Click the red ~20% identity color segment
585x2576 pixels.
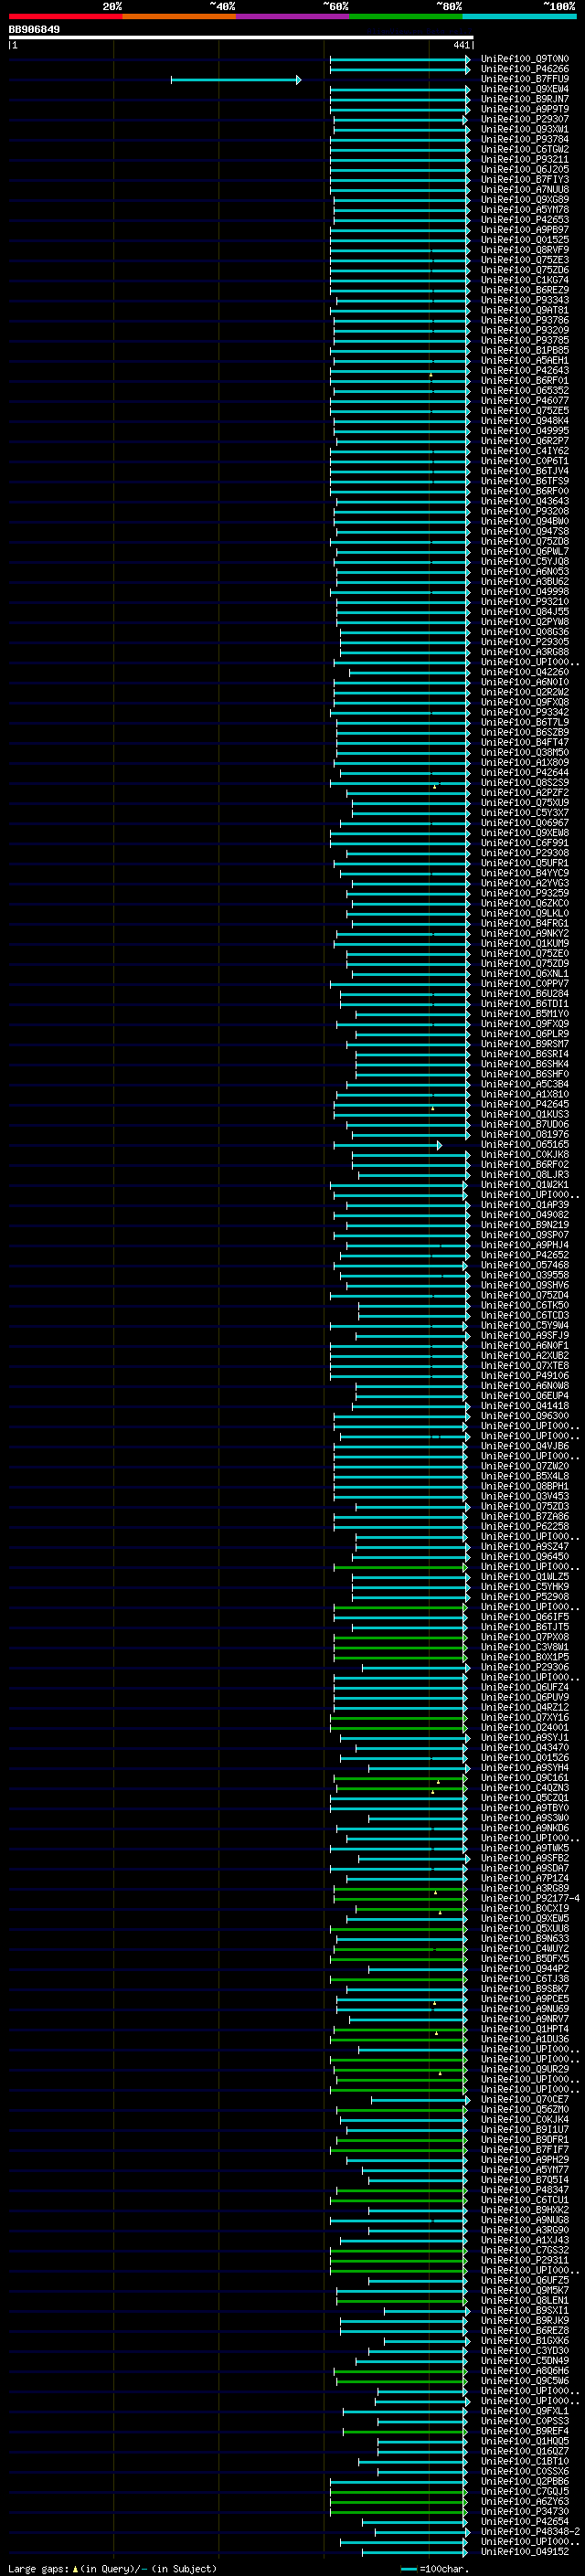(65, 16)
